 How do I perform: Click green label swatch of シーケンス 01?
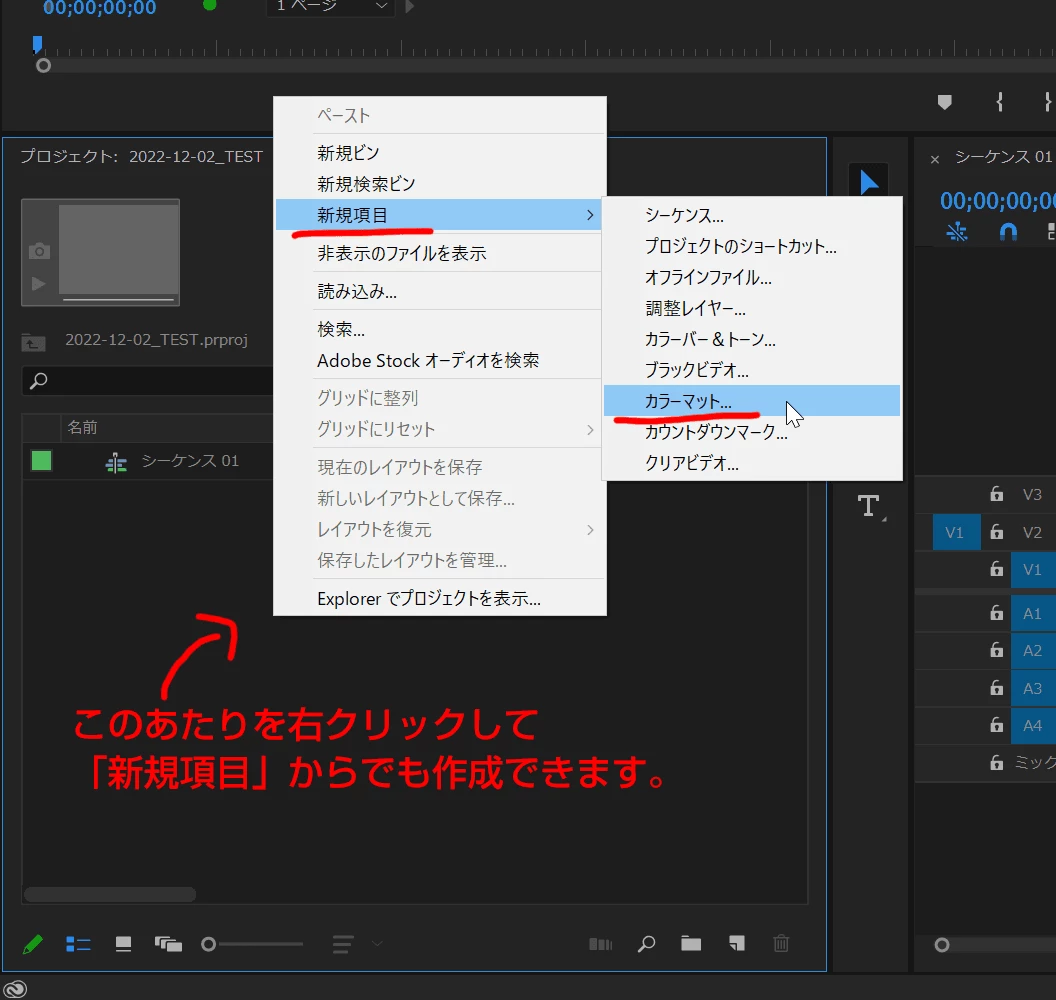pos(42,461)
